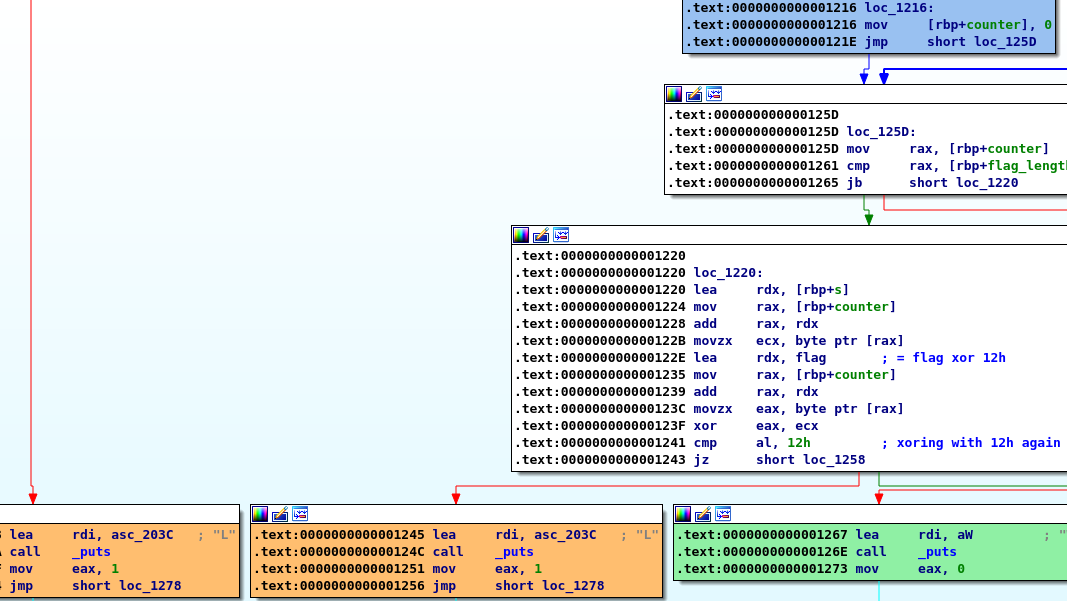
Task: Click the pencil edit icon on loc_1220 block
Action: click(x=541, y=235)
